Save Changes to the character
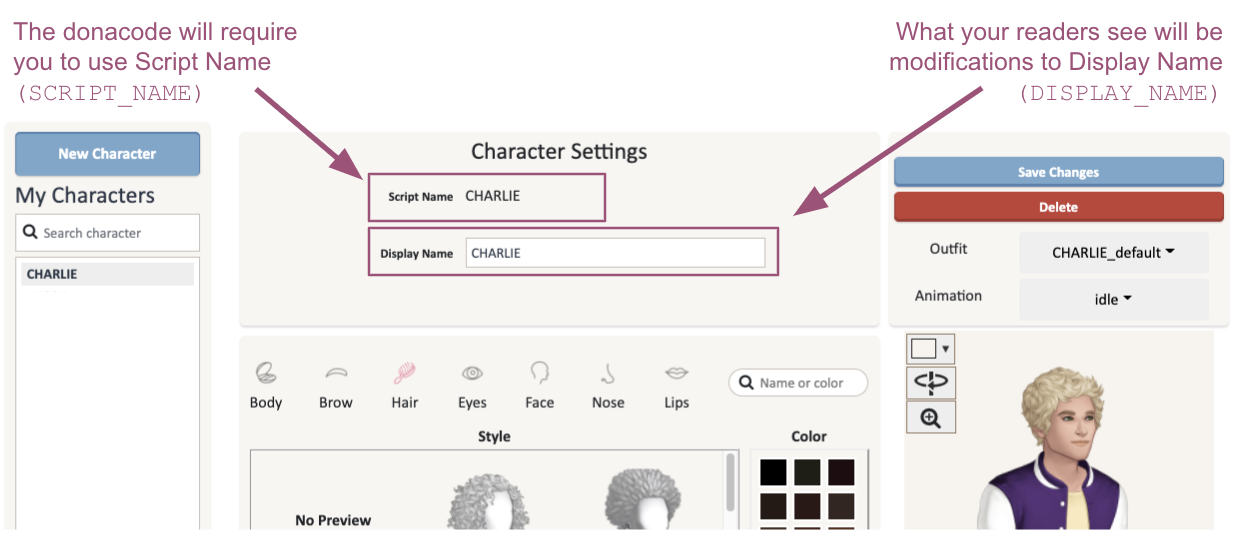The image size is (1233, 541). pyautogui.click(x=1058, y=172)
